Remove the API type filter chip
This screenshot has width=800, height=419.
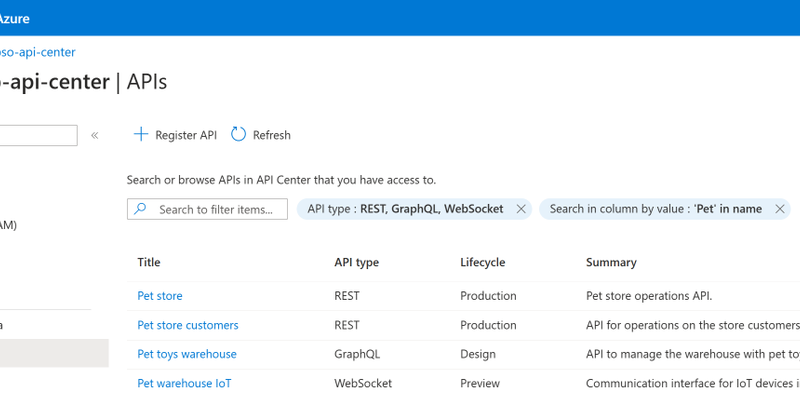tap(521, 209)
